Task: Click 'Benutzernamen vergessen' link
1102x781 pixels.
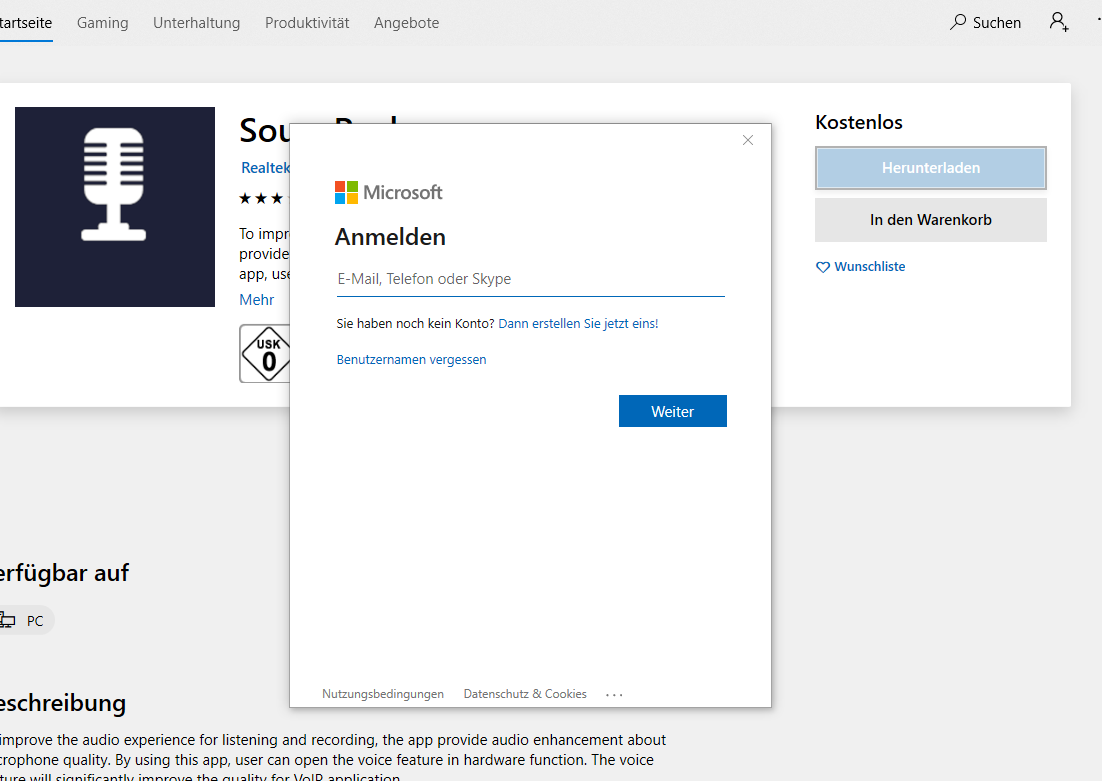Action: pos(411,359)
